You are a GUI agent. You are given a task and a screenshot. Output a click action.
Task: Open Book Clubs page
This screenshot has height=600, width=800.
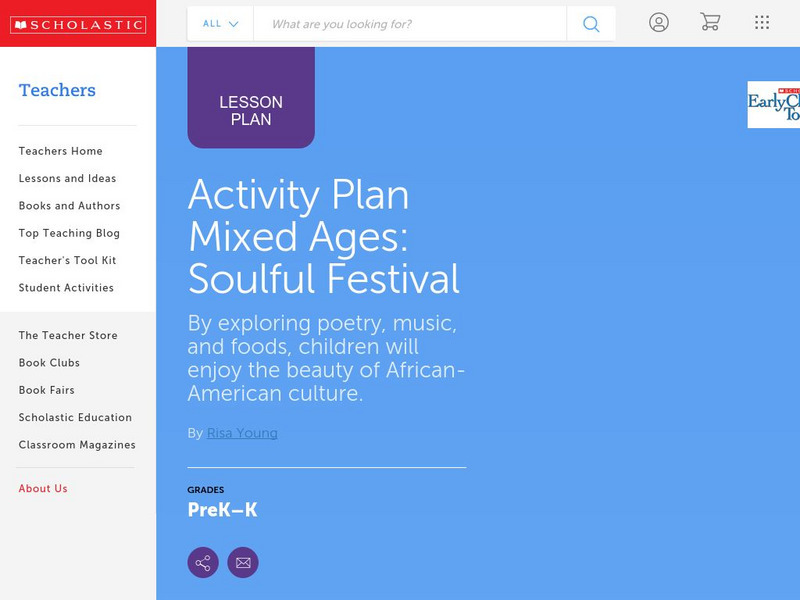tap(48, 363)
